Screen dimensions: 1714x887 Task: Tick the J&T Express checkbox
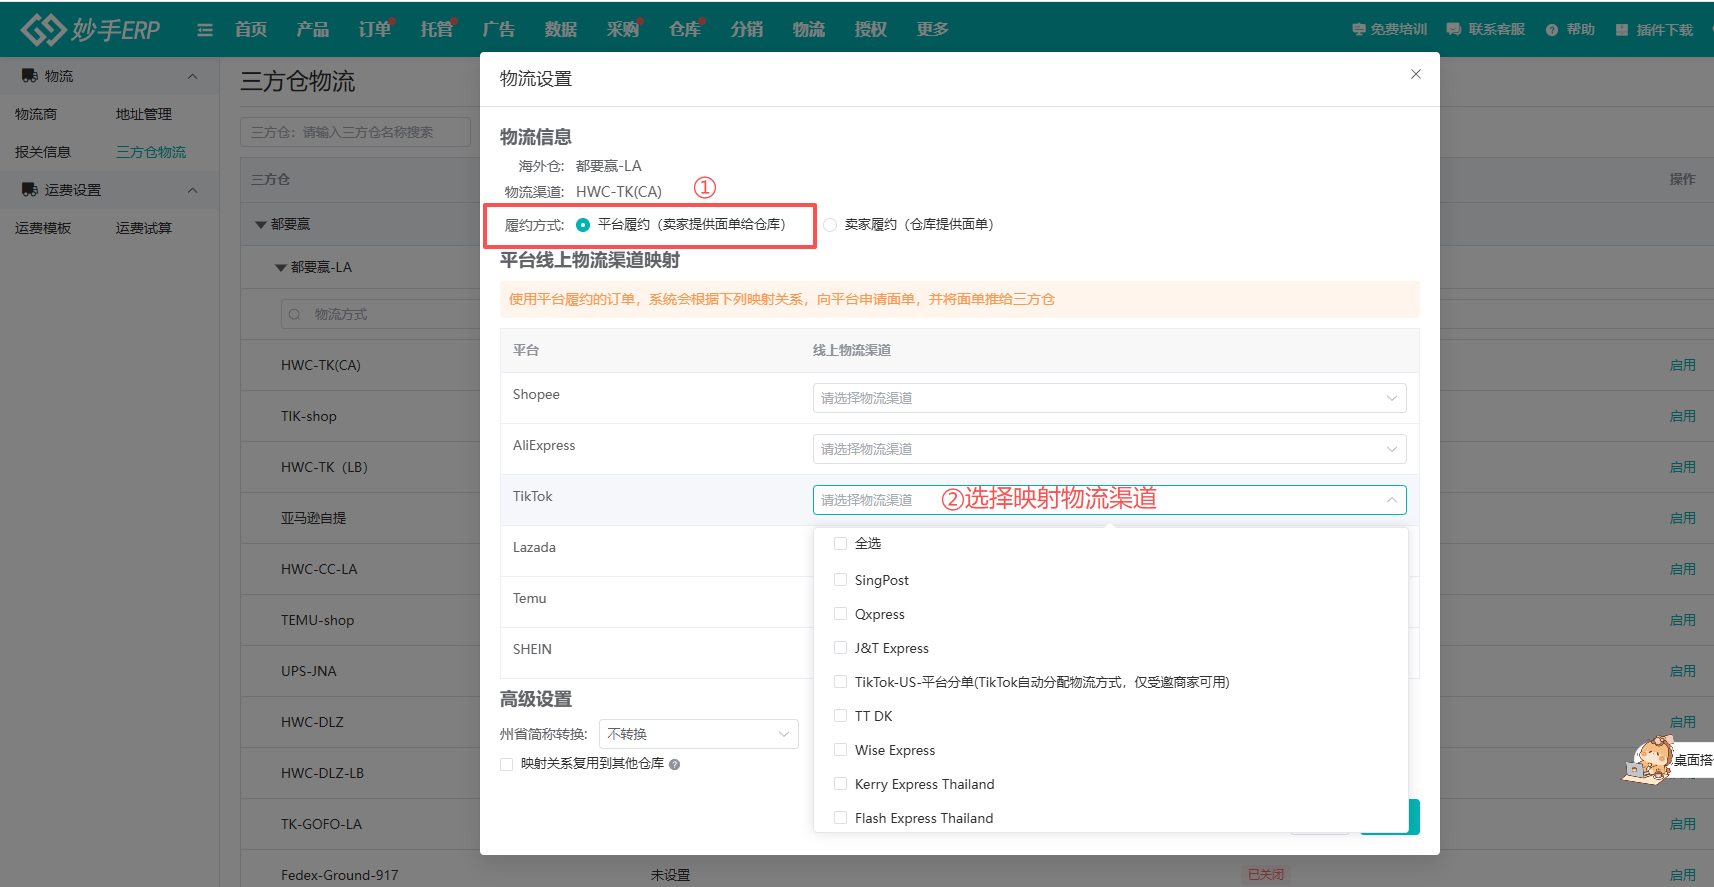(x=840, y=648)
